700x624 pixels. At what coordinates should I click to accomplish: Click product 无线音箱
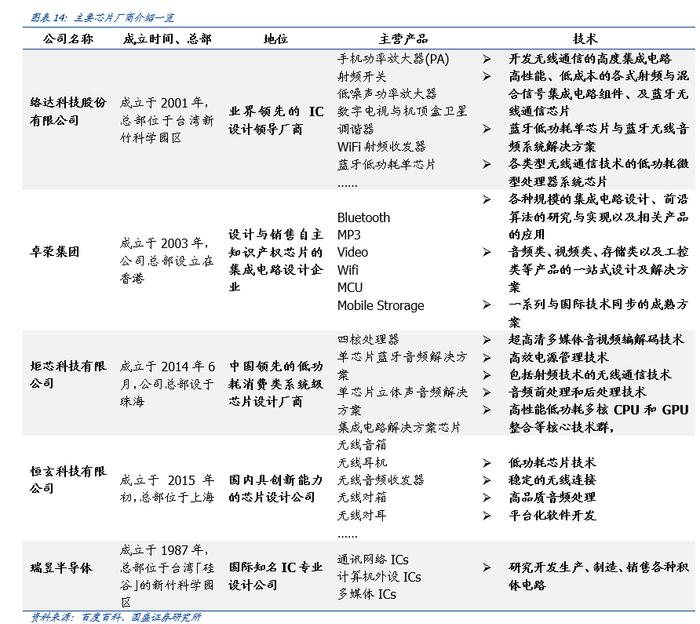pos(362,445)
